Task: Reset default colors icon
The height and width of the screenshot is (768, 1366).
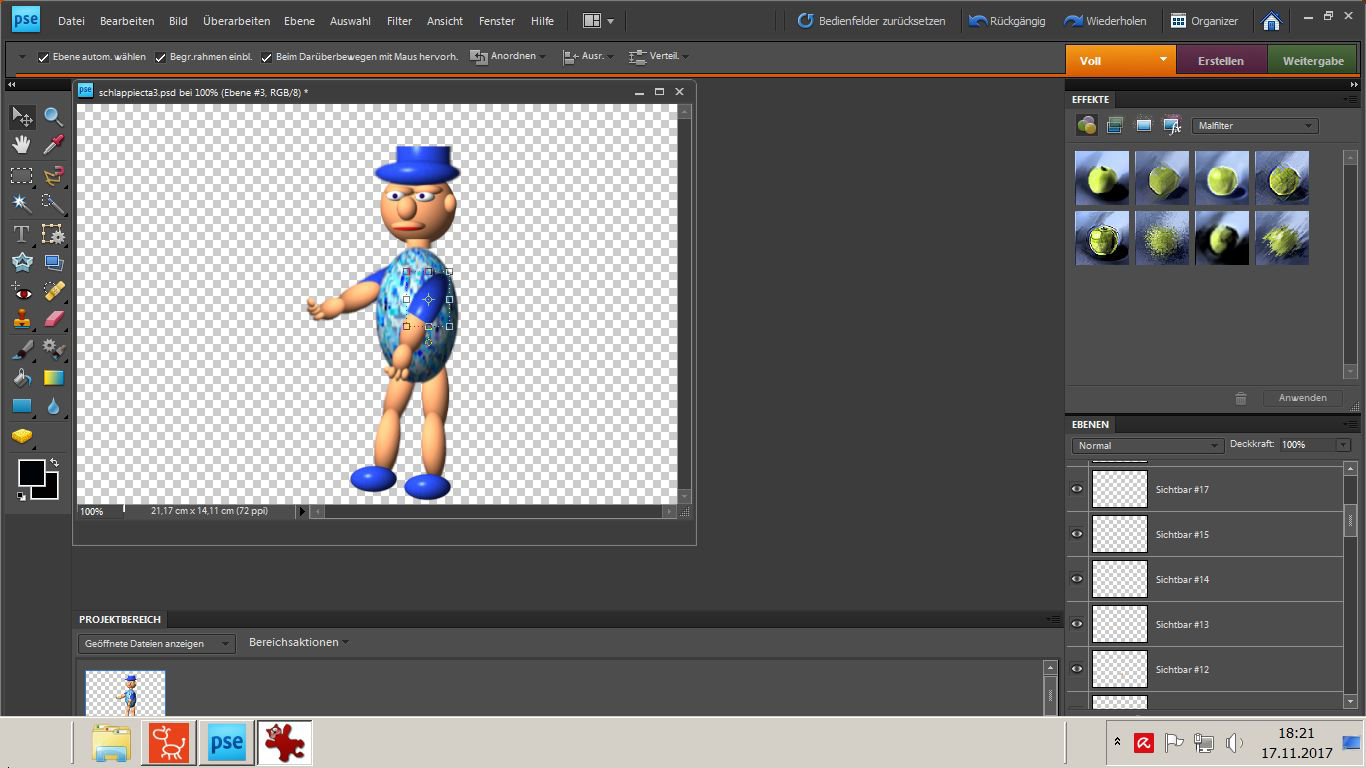Action: tap(21, 496)
